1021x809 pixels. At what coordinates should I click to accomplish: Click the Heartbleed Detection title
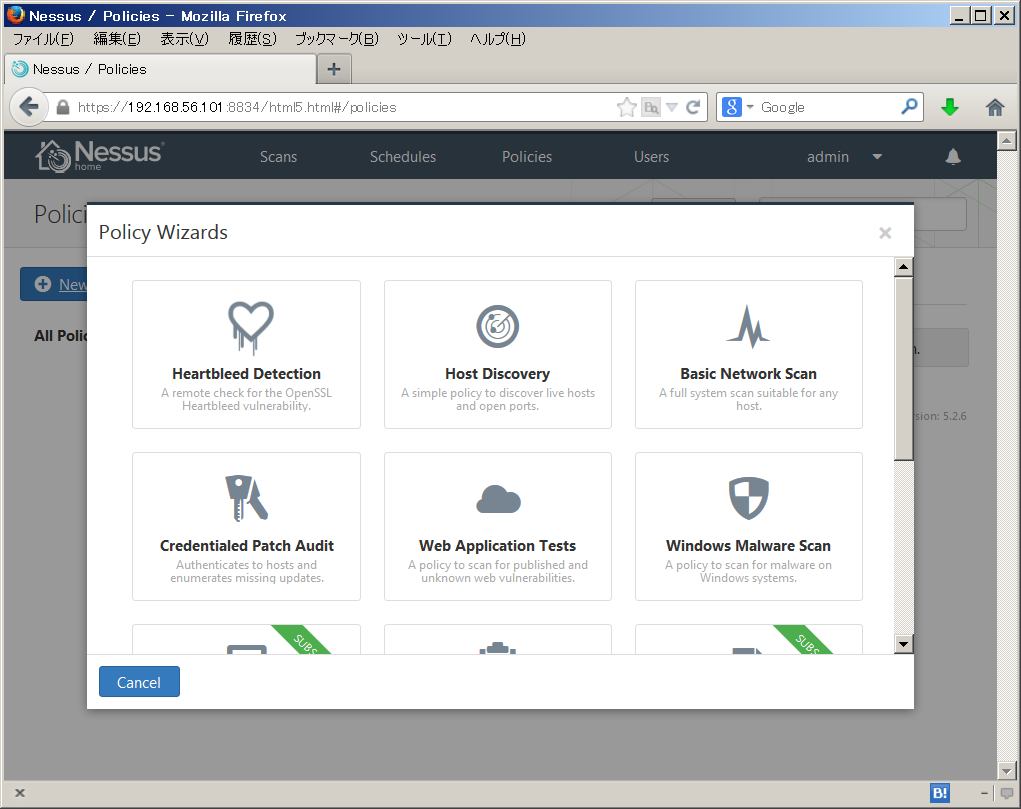point(246,374)
